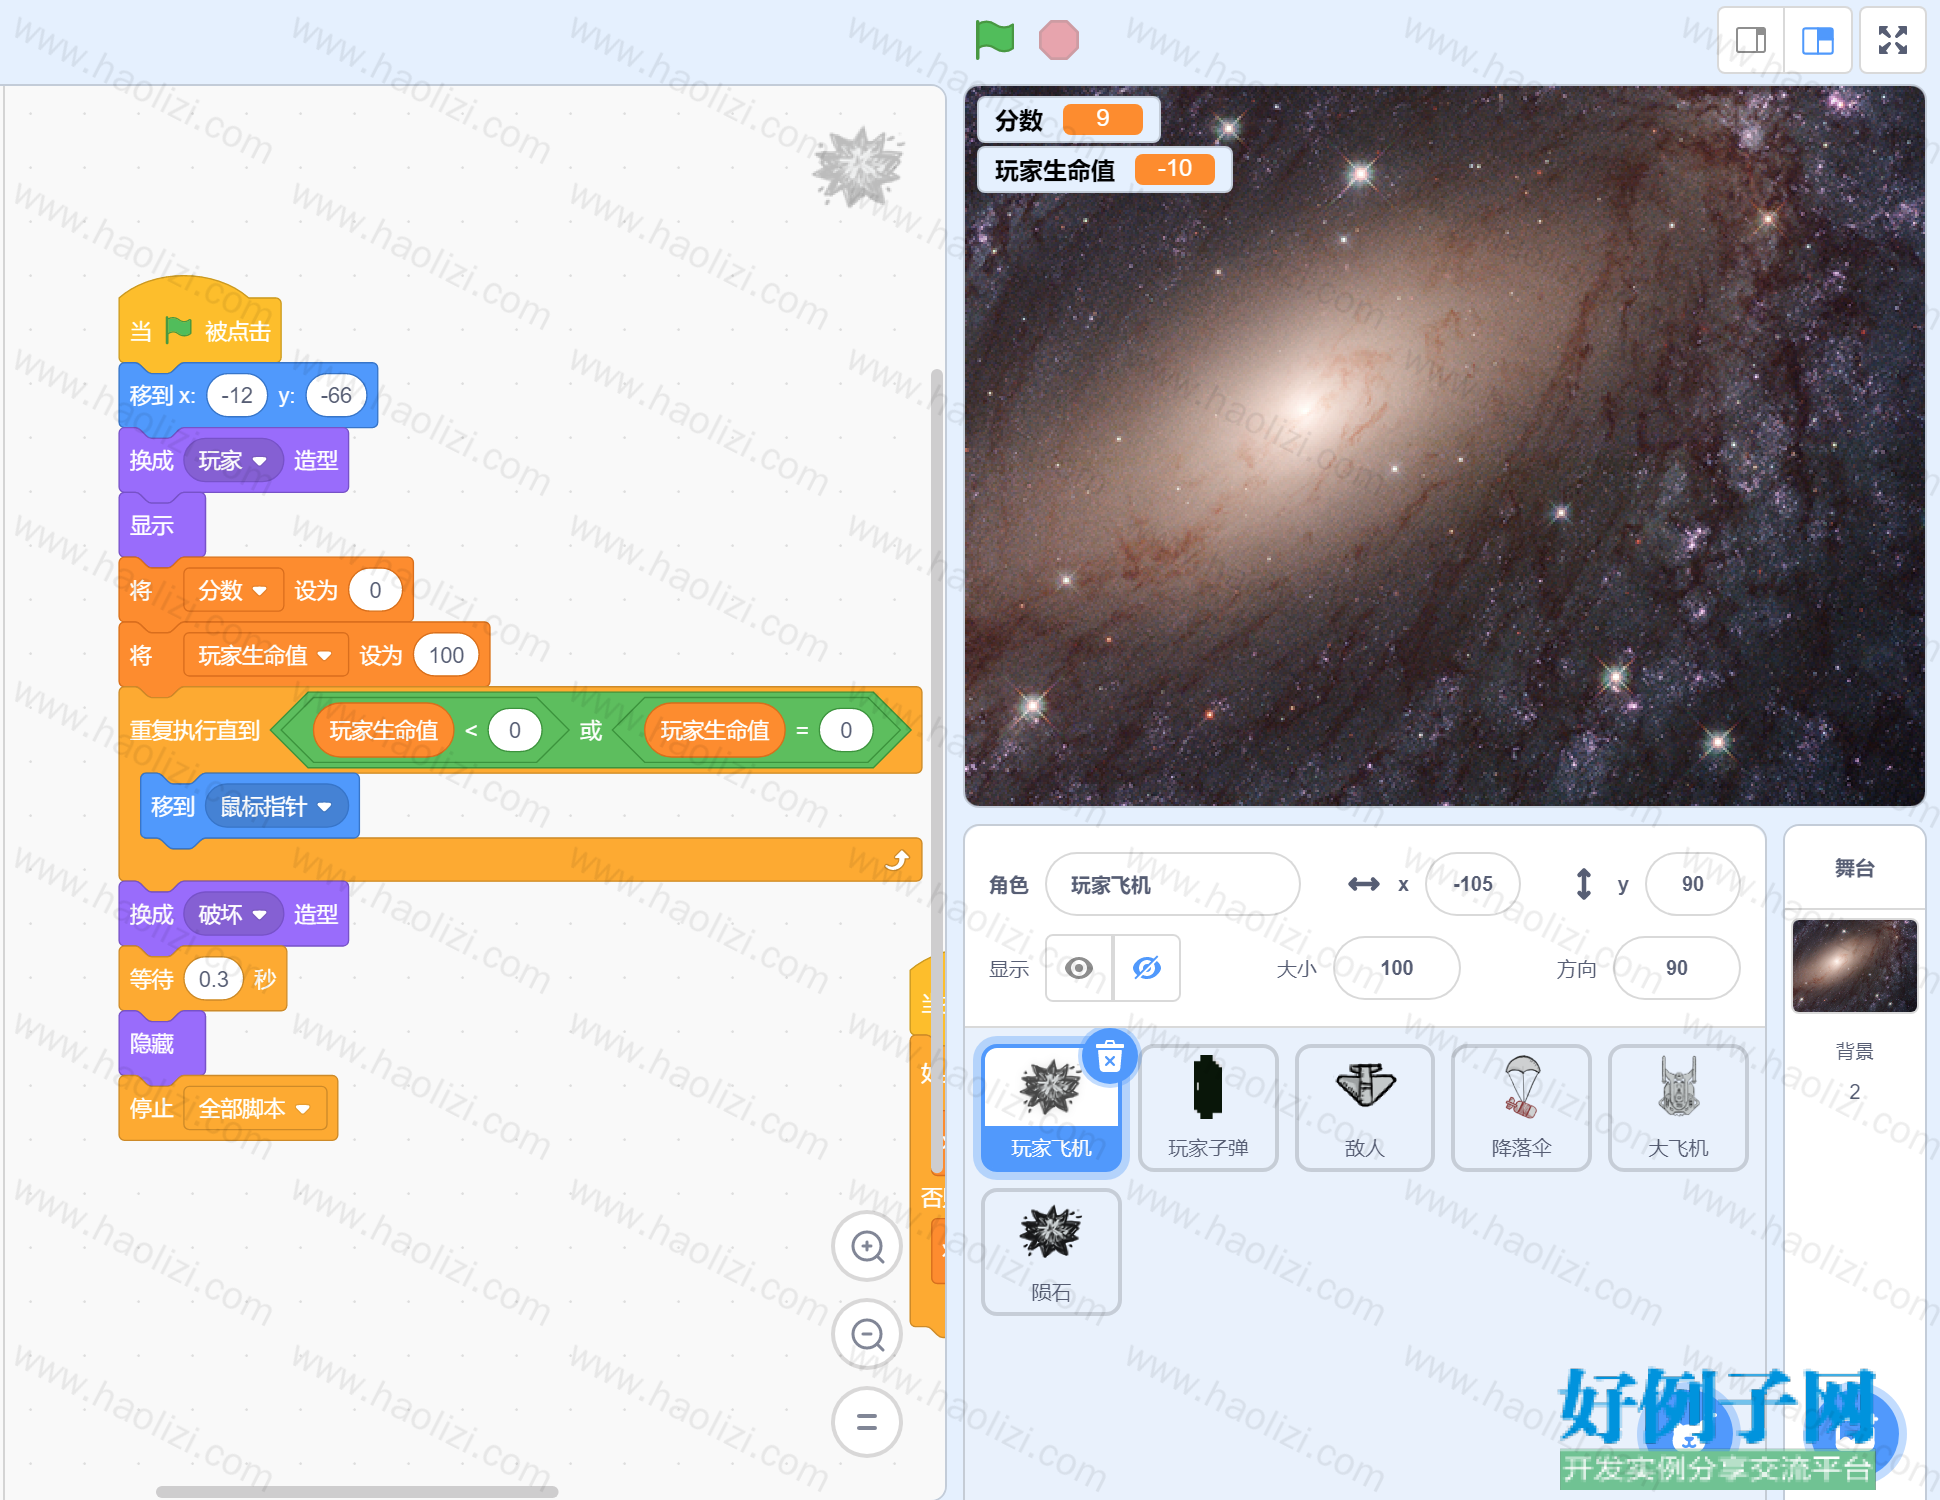Screen dimensions: 1940x1500
Task: Click the green flag to start project
Action: [994, 40]
